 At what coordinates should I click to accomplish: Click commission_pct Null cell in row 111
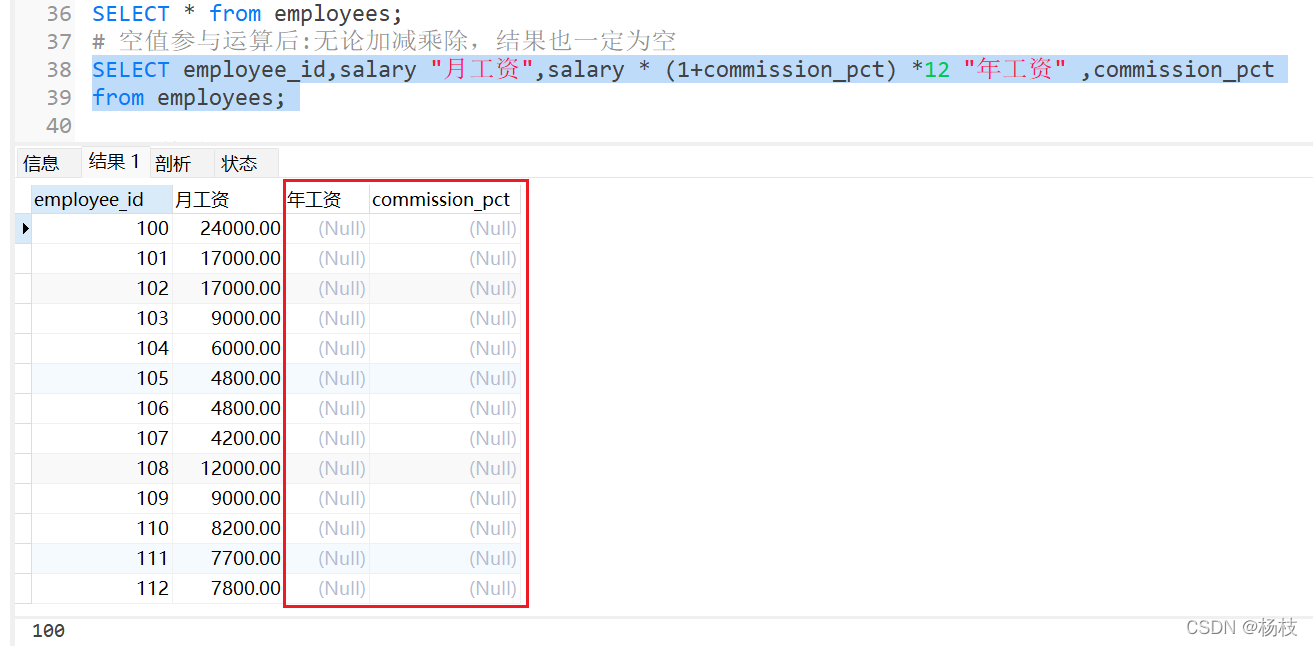(445, 558)
